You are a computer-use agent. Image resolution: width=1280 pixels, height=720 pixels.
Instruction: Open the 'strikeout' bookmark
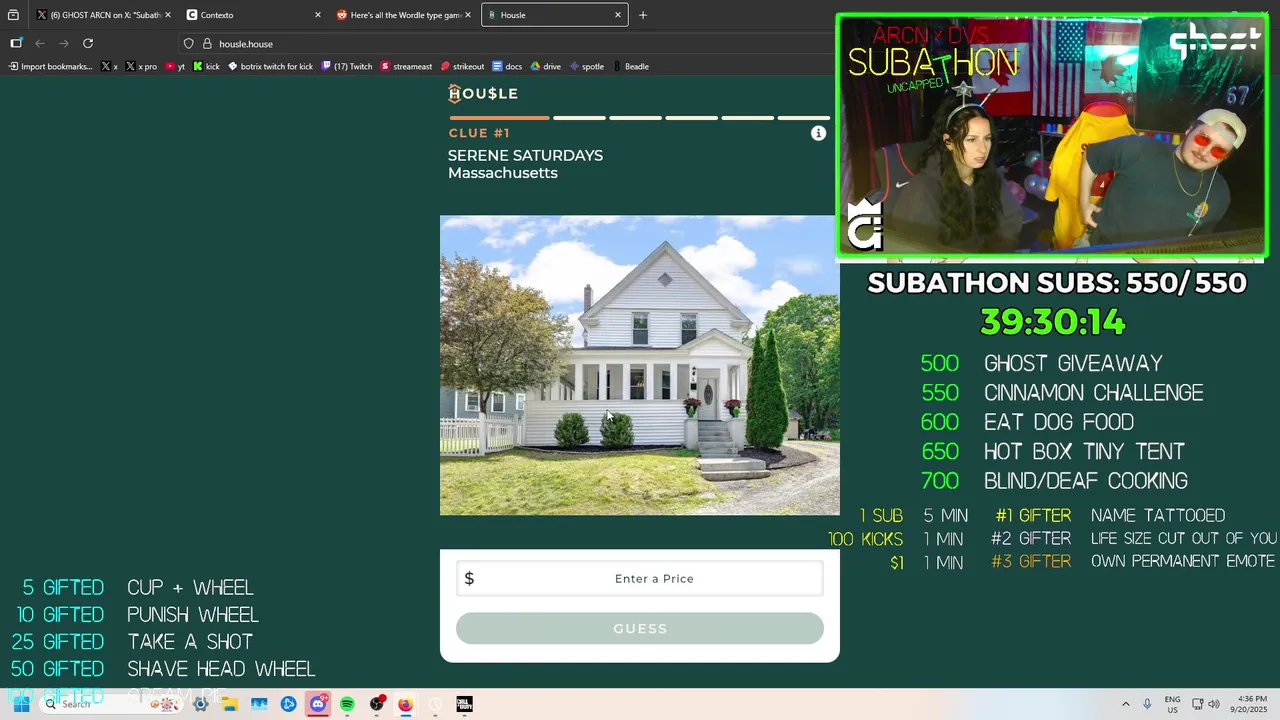462,66
